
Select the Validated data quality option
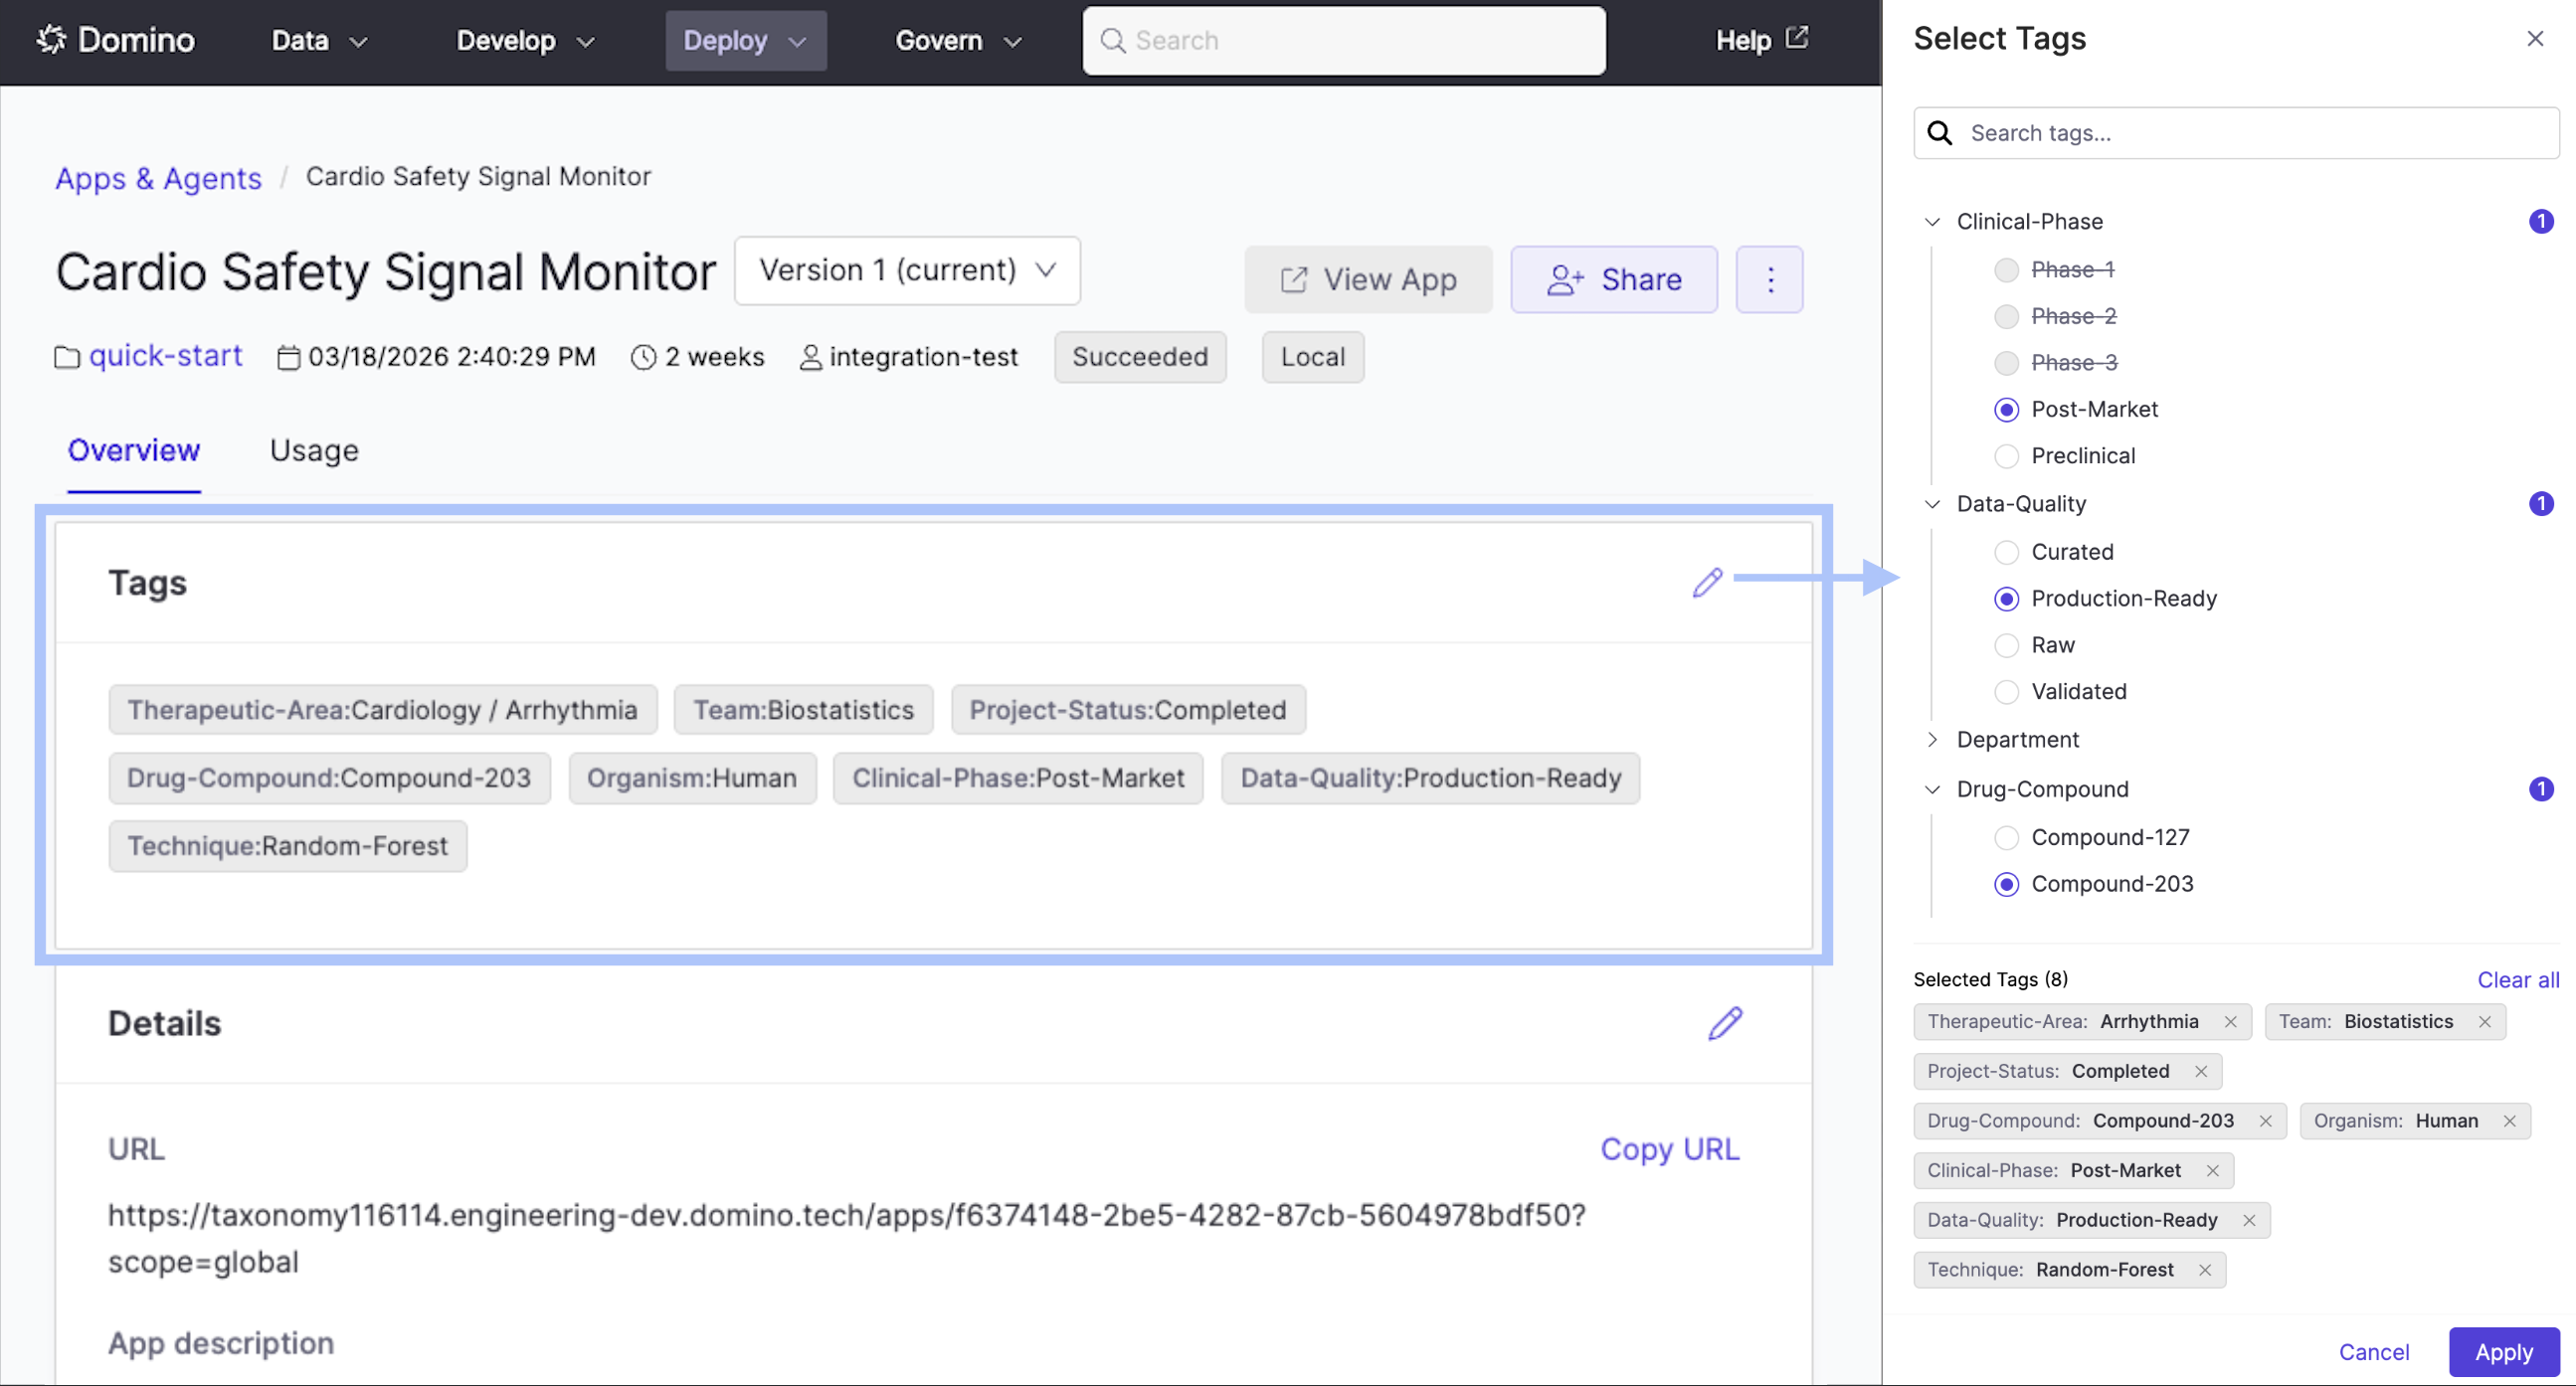[2006, 692]
